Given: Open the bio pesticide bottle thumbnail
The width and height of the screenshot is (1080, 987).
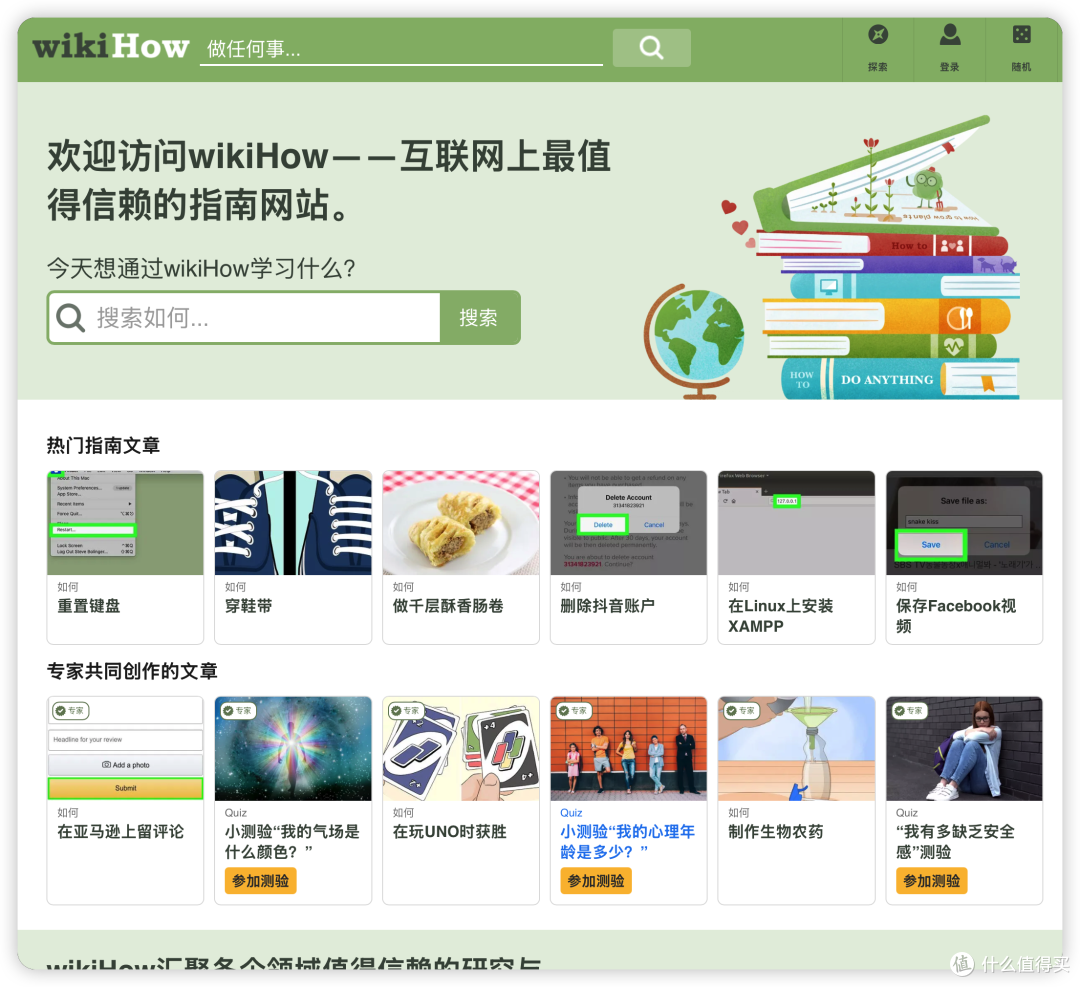Looking at the screenshot, I should [x=796, y=749].
